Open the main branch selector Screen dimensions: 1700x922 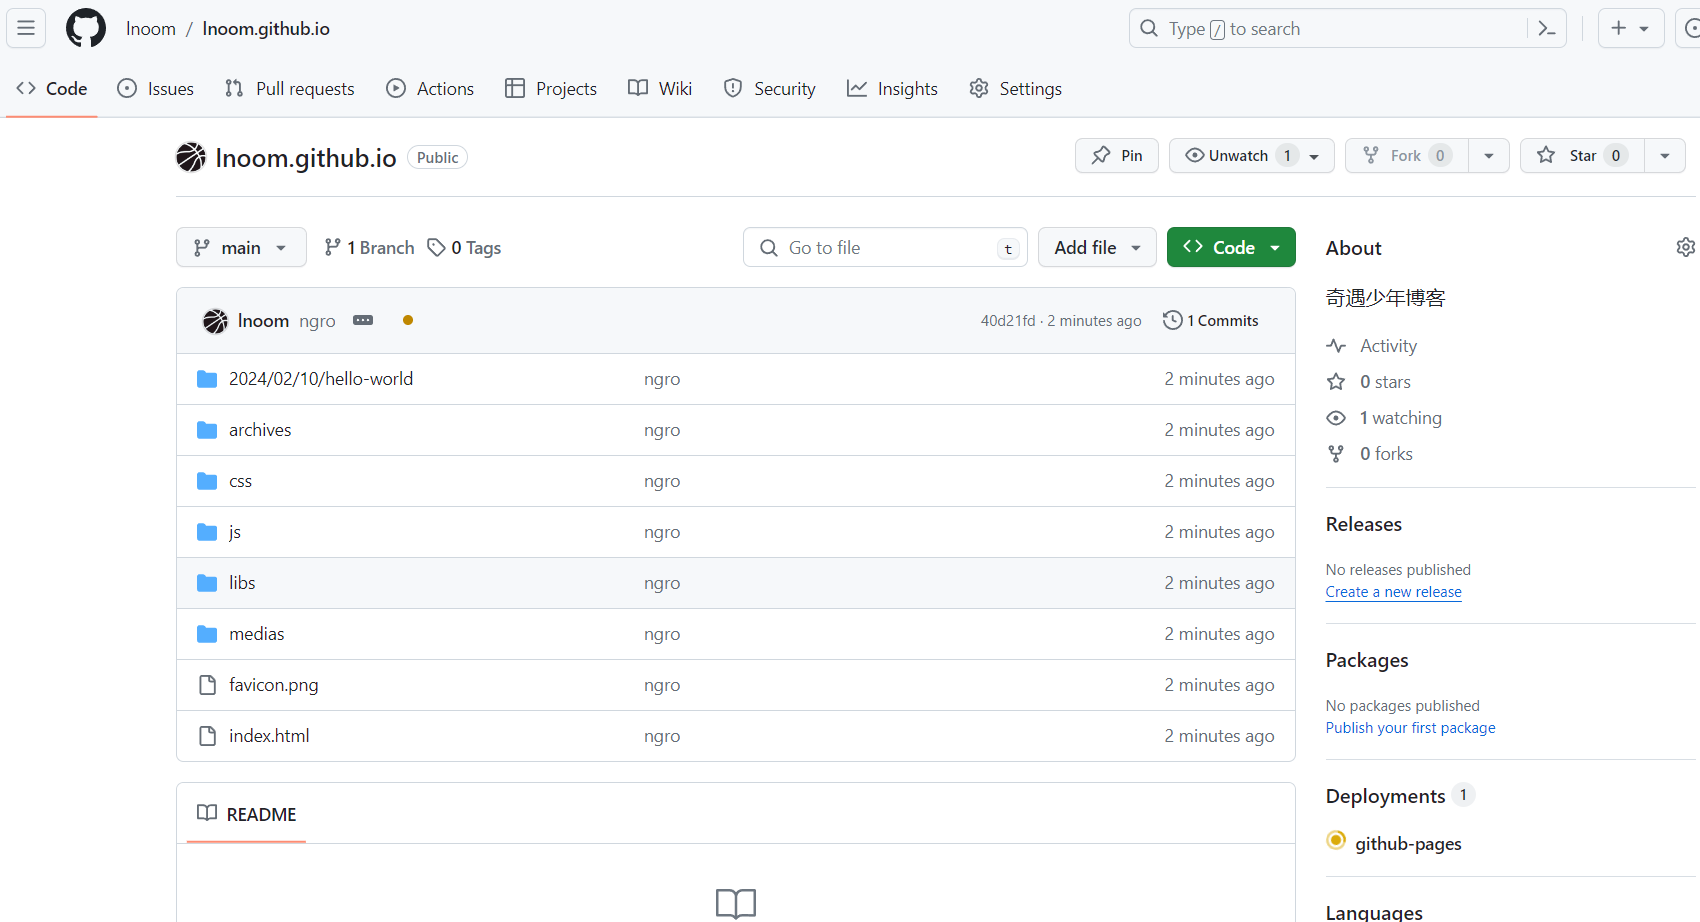pos(241,247)
